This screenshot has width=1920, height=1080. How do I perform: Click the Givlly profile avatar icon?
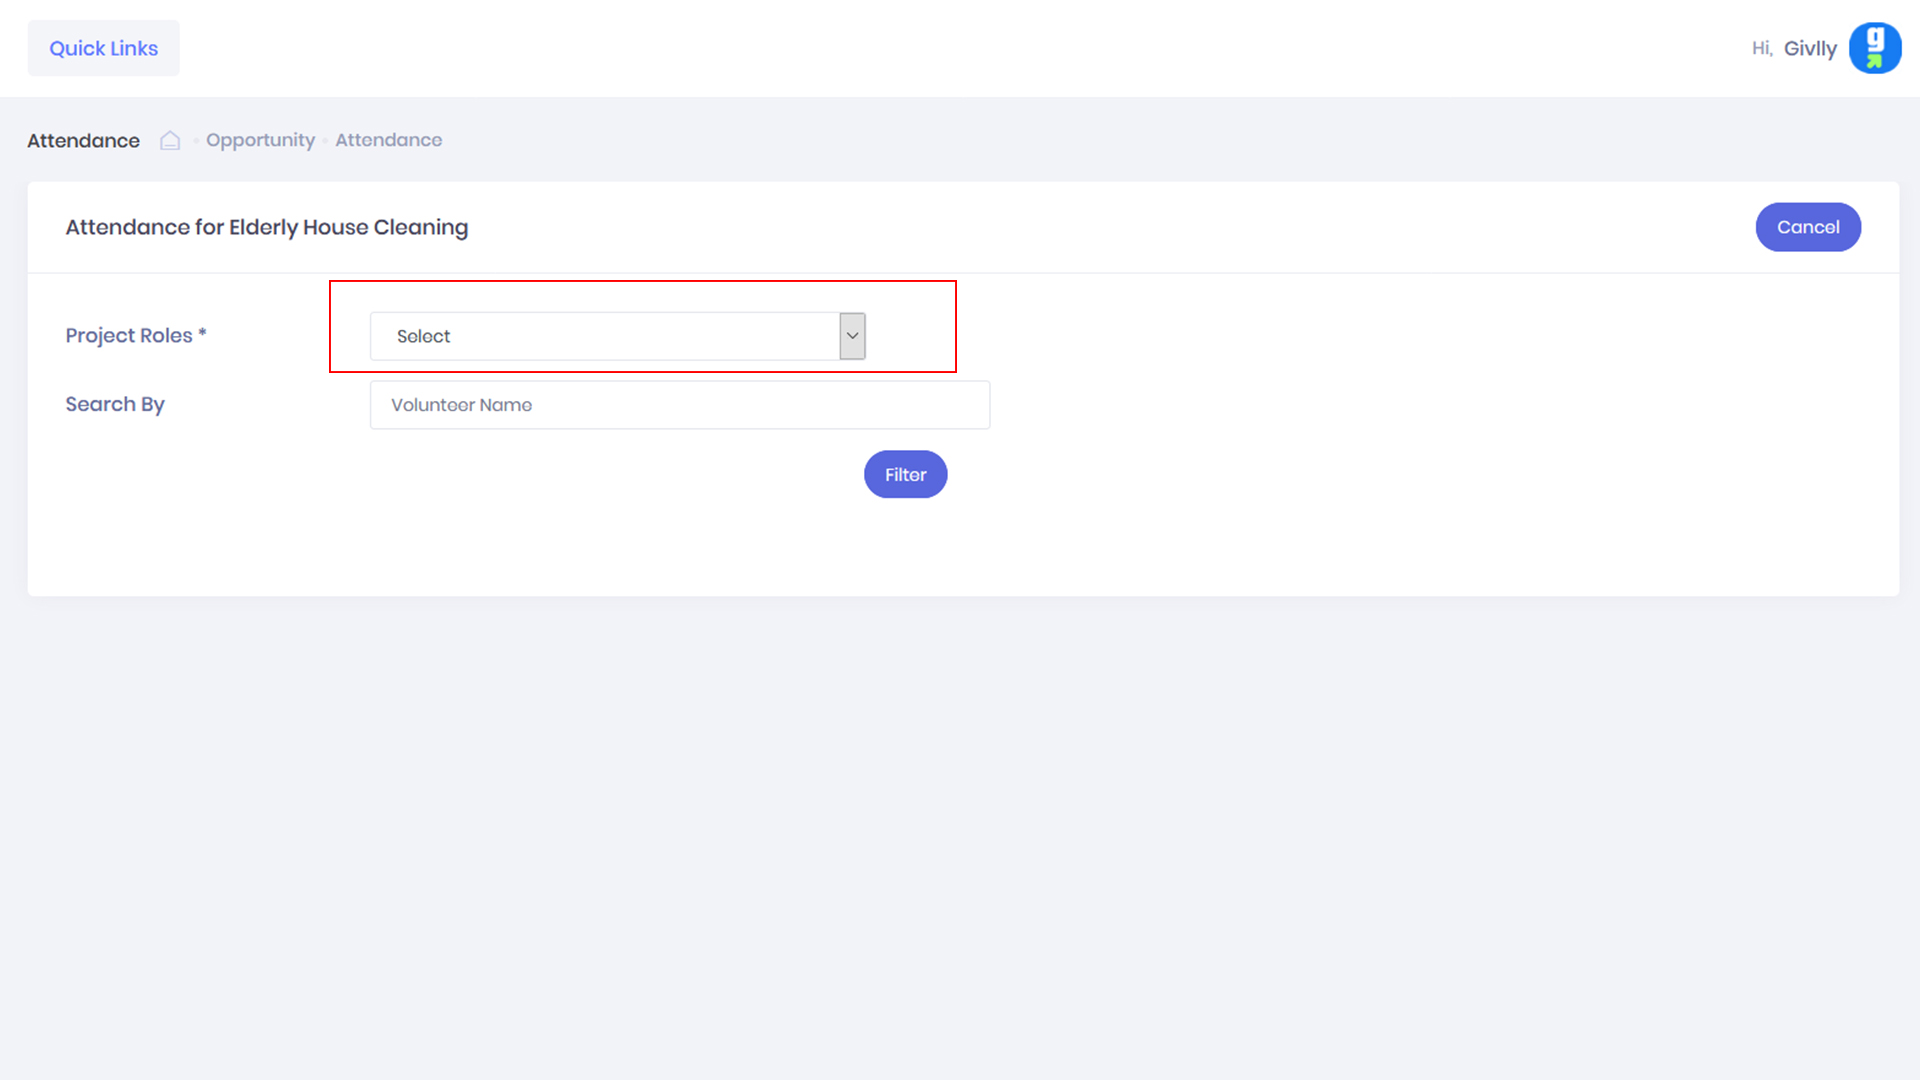click(x=1874, y=48)
